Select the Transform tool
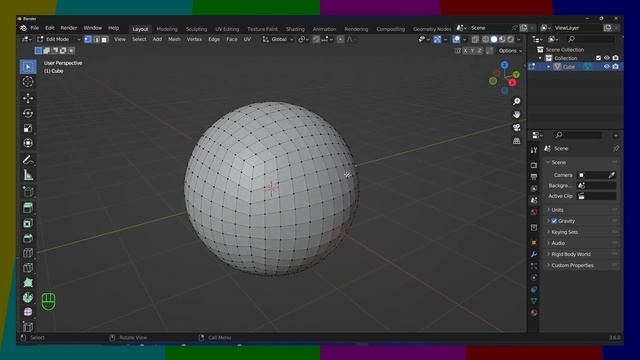 pos(28,143)
